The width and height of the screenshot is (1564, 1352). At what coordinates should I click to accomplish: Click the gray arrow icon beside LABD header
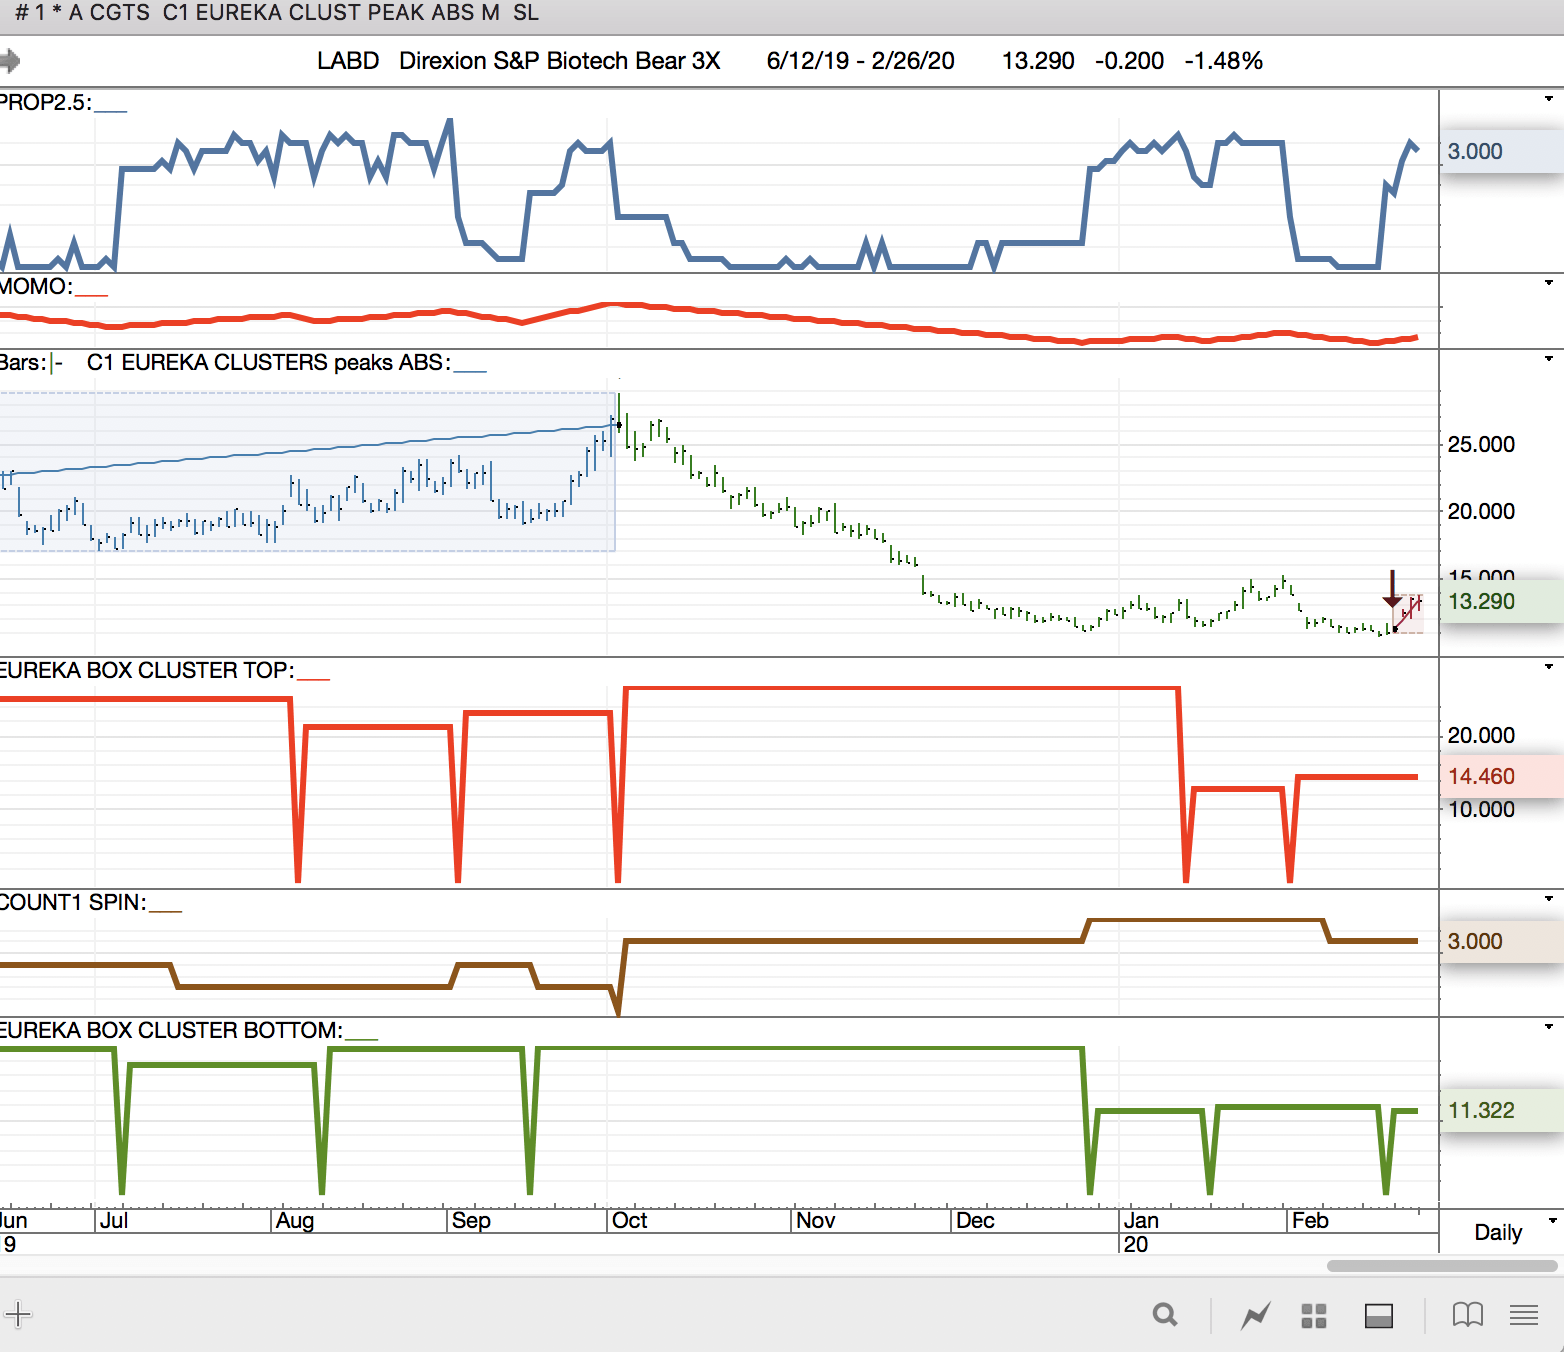pos(10,61)
